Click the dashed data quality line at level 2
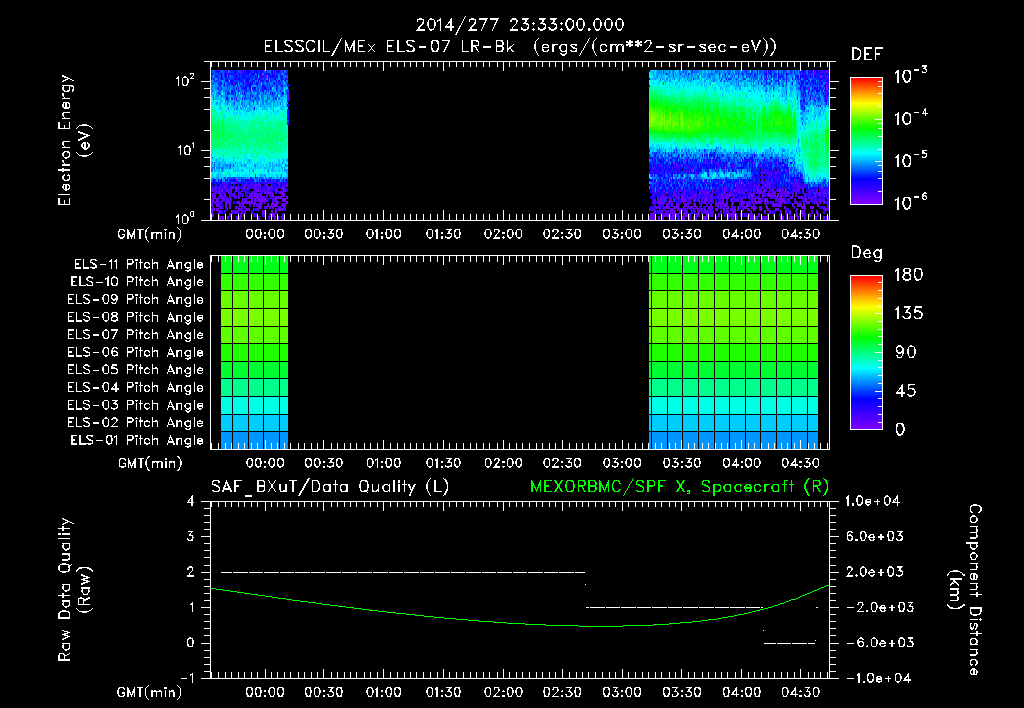The image size is (1024, 708). [403, 572]
